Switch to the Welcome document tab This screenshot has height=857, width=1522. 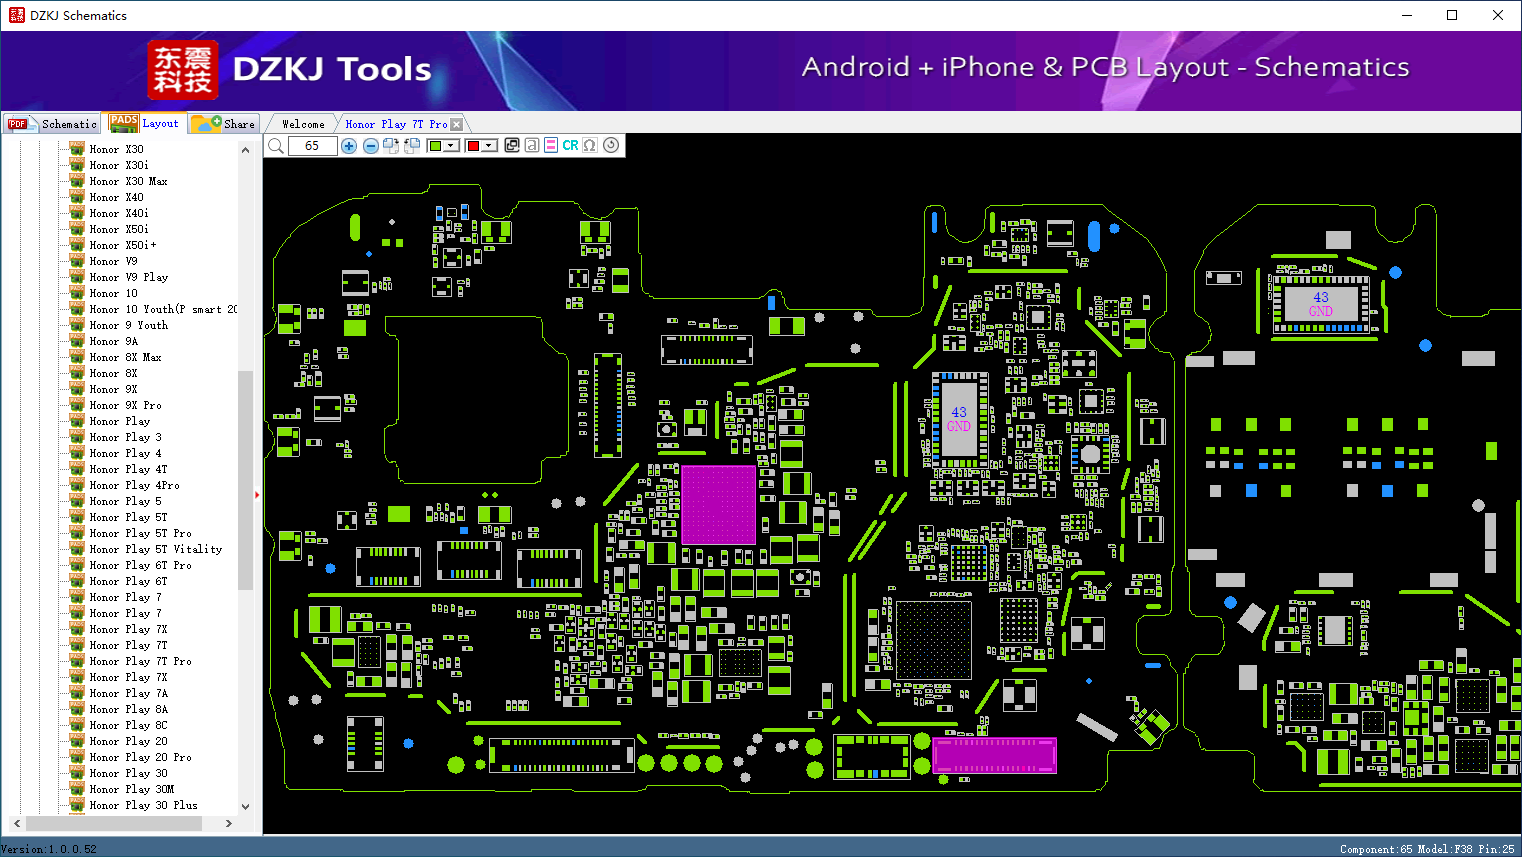(303, 124)
